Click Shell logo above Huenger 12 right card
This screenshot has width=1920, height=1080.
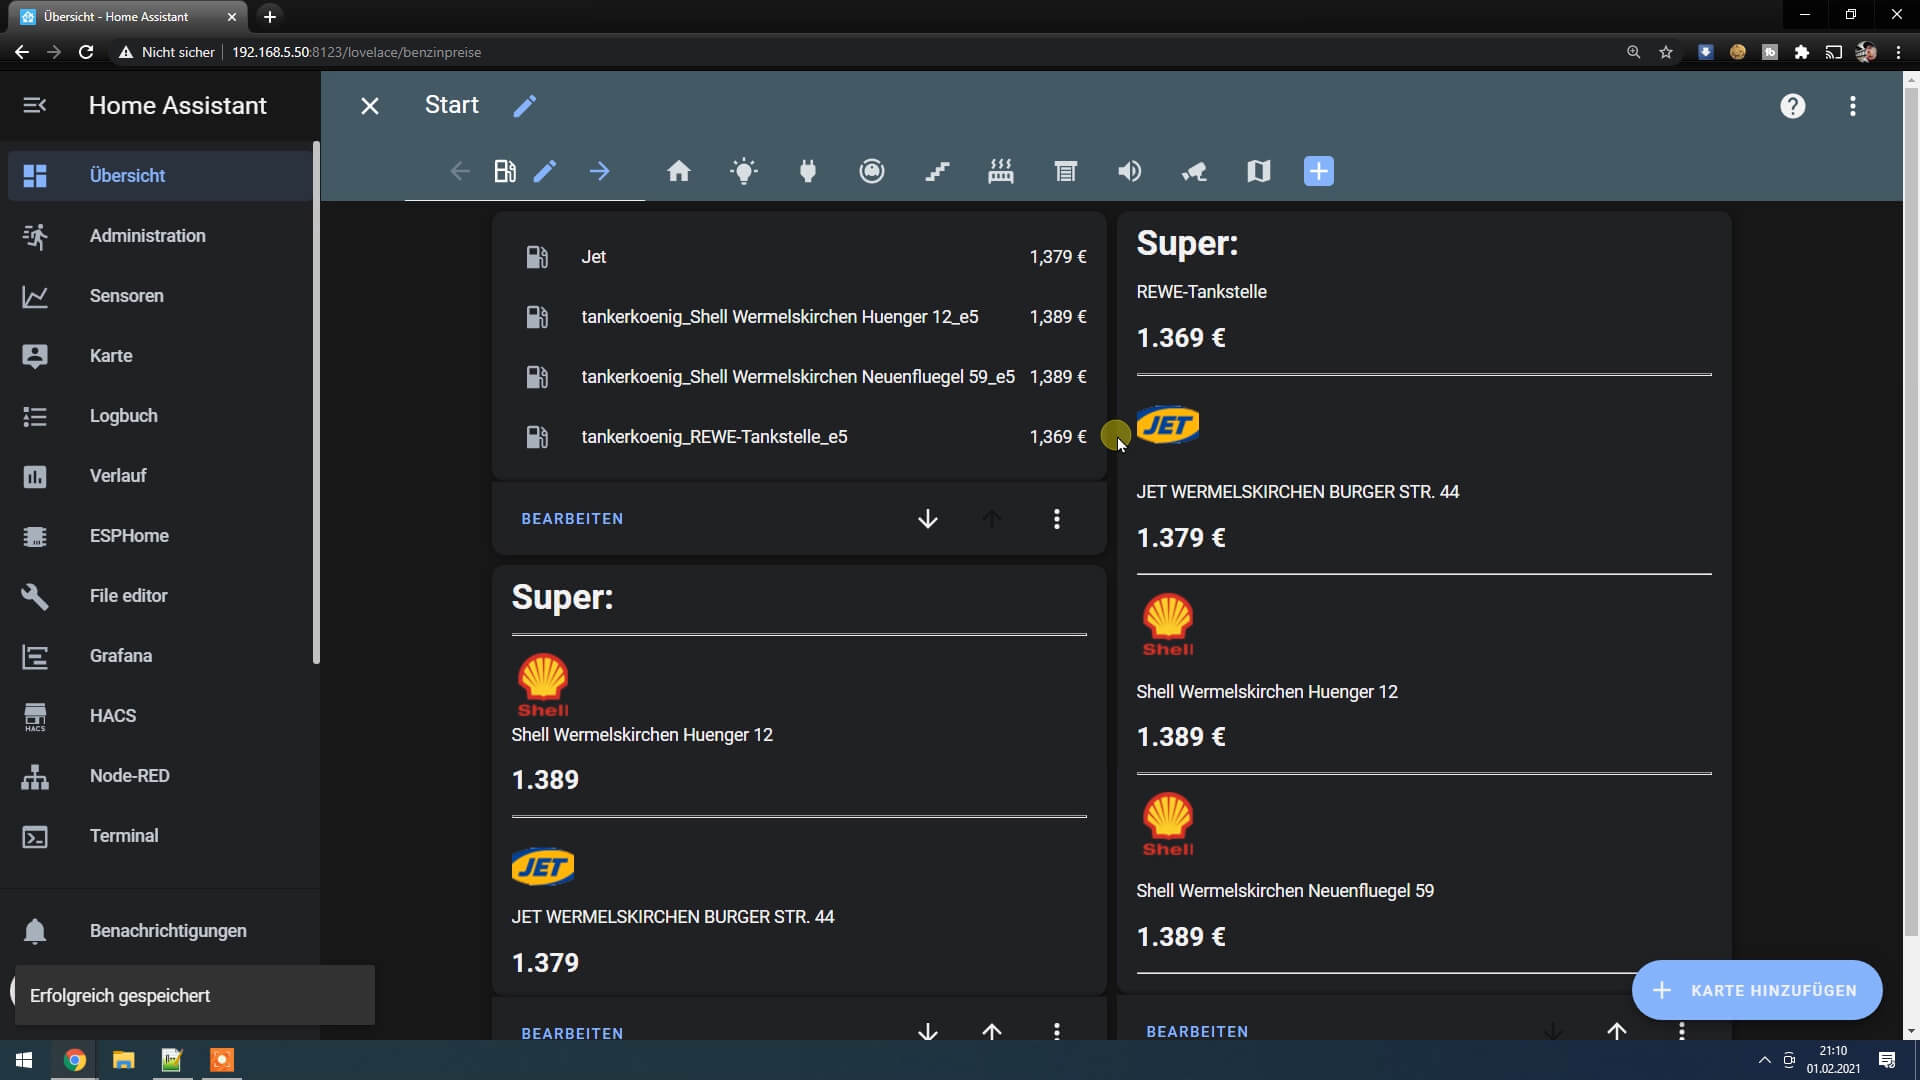(1168, 625)
